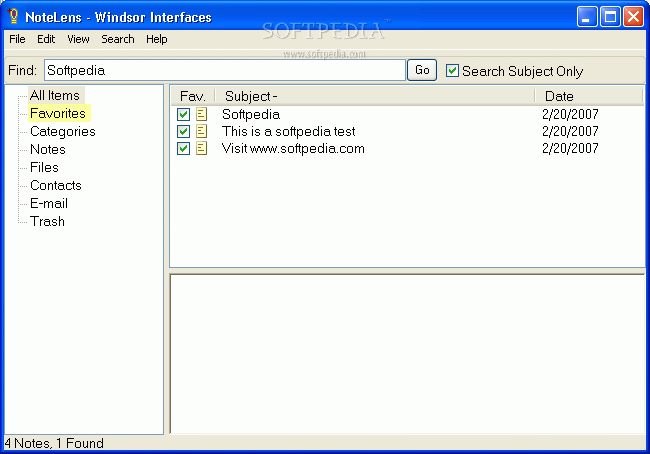Open the File menu

coord(17,39)
